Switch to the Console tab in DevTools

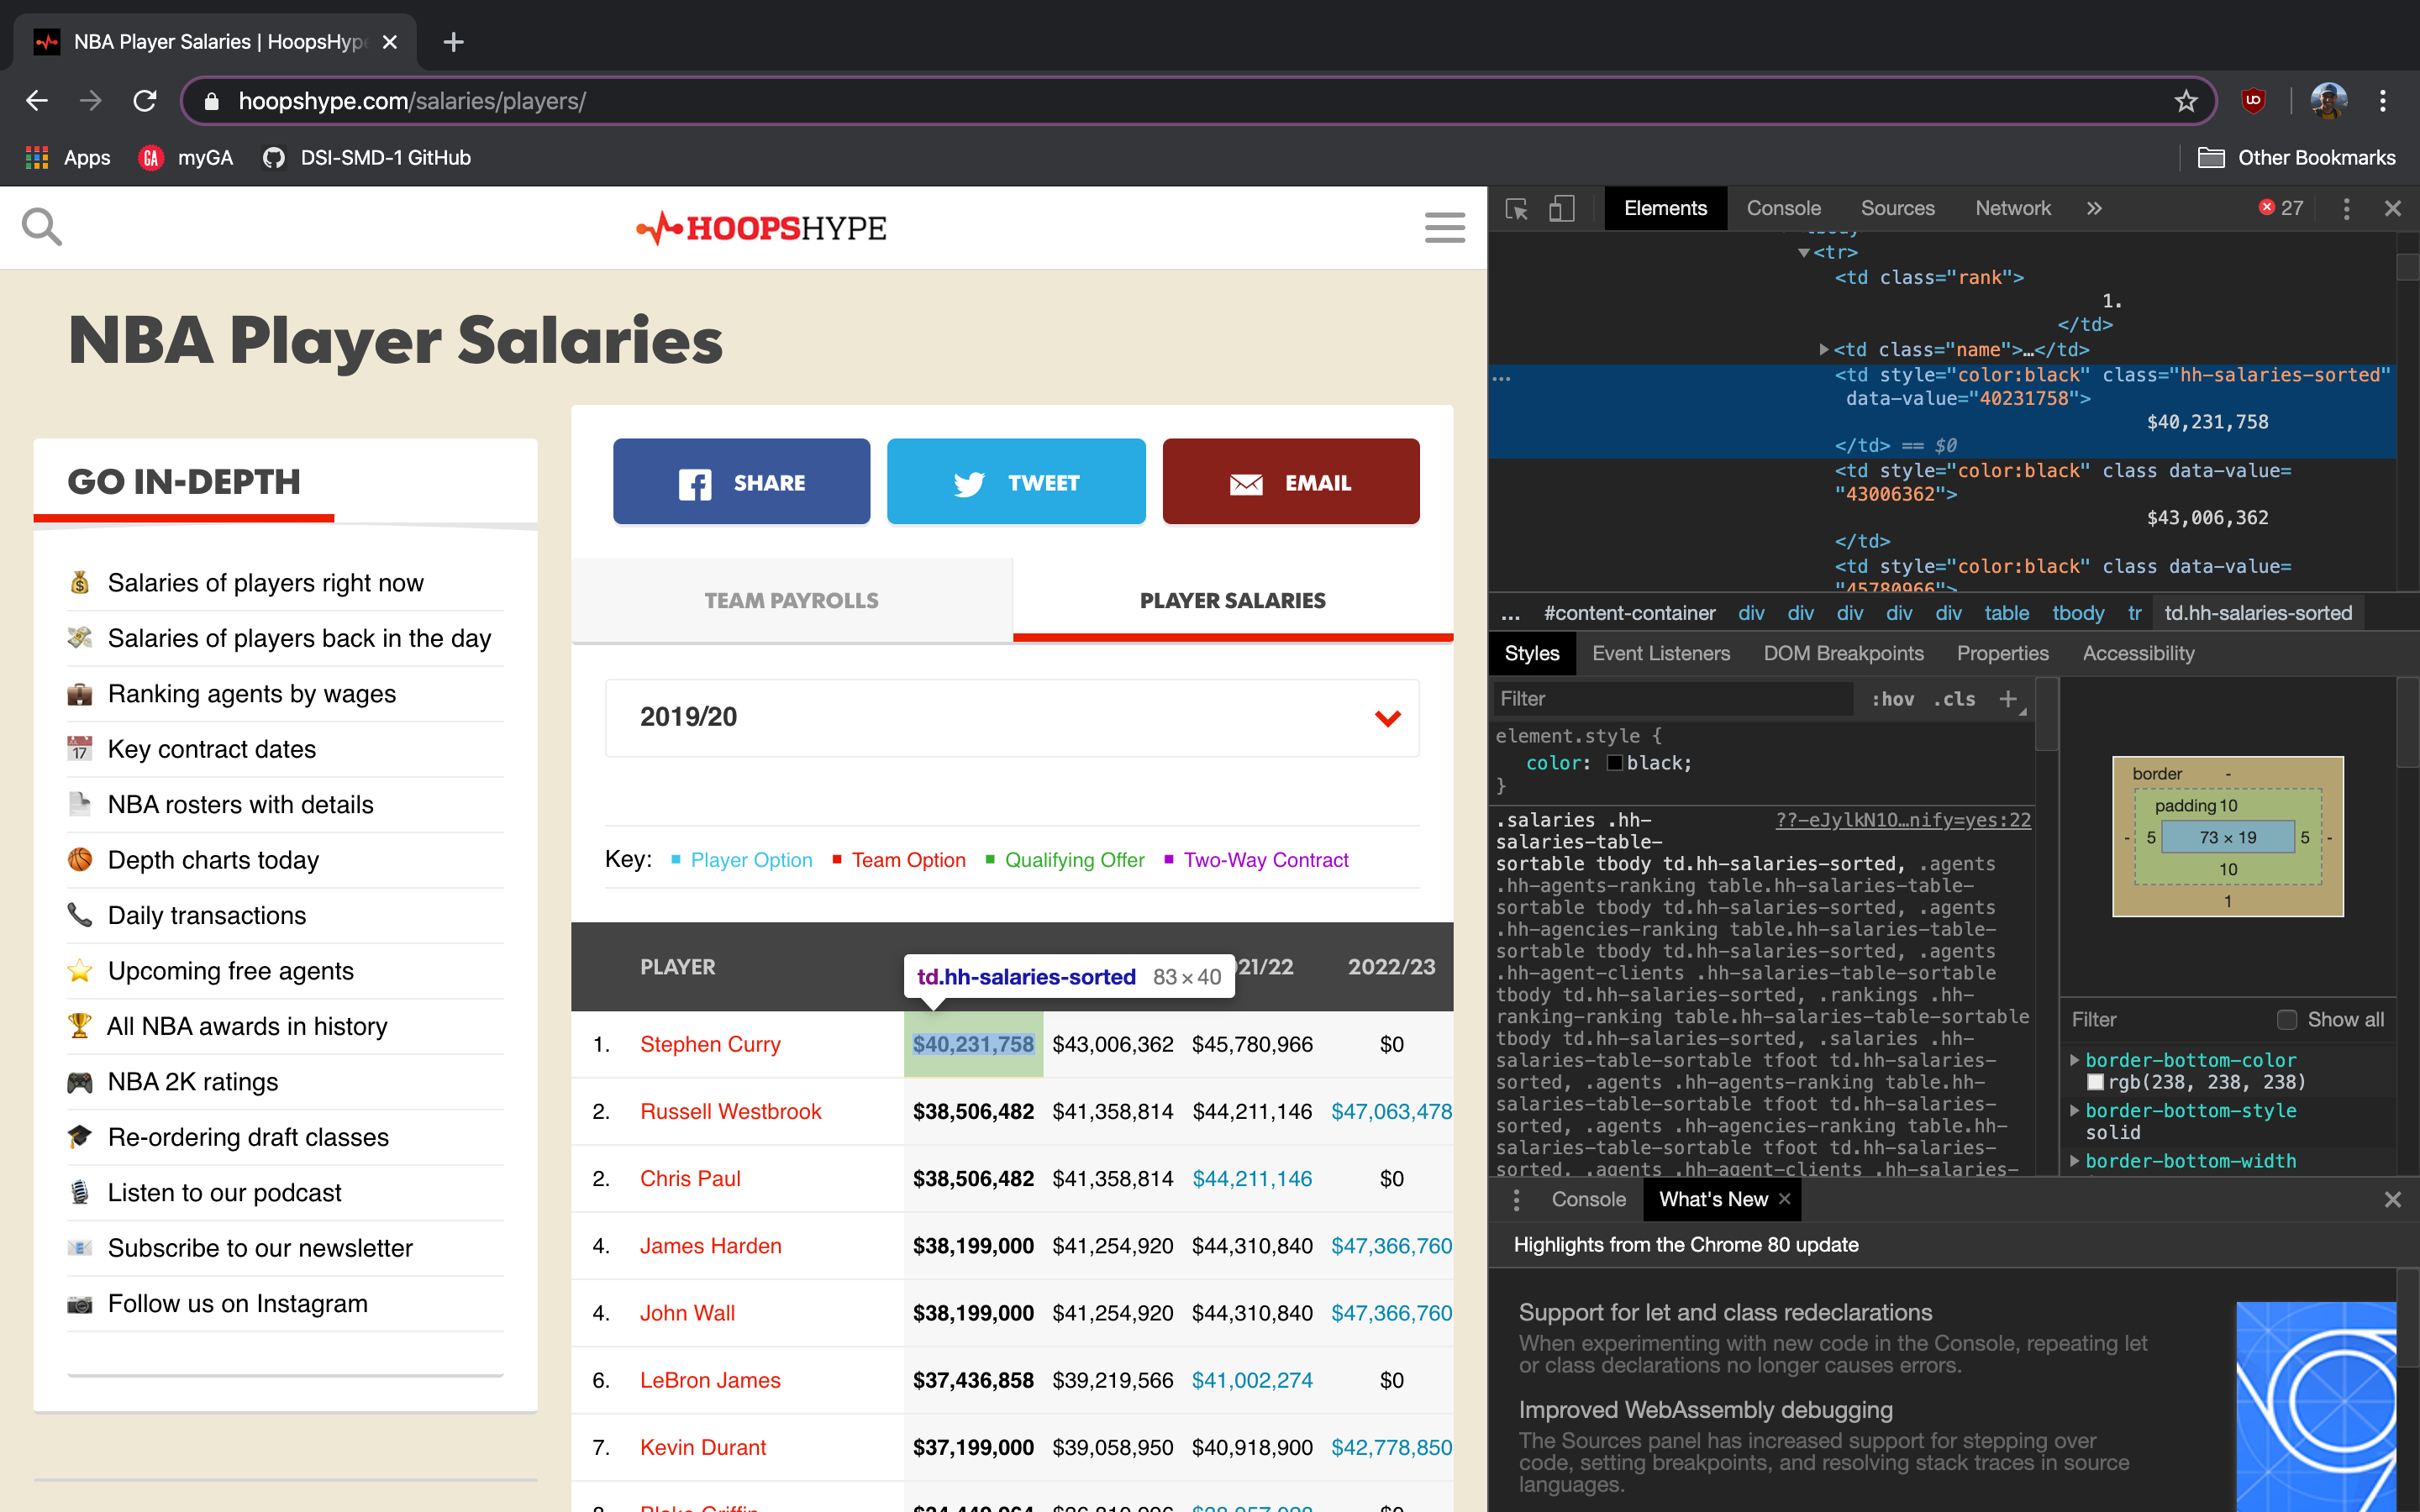click(1783, 208)
